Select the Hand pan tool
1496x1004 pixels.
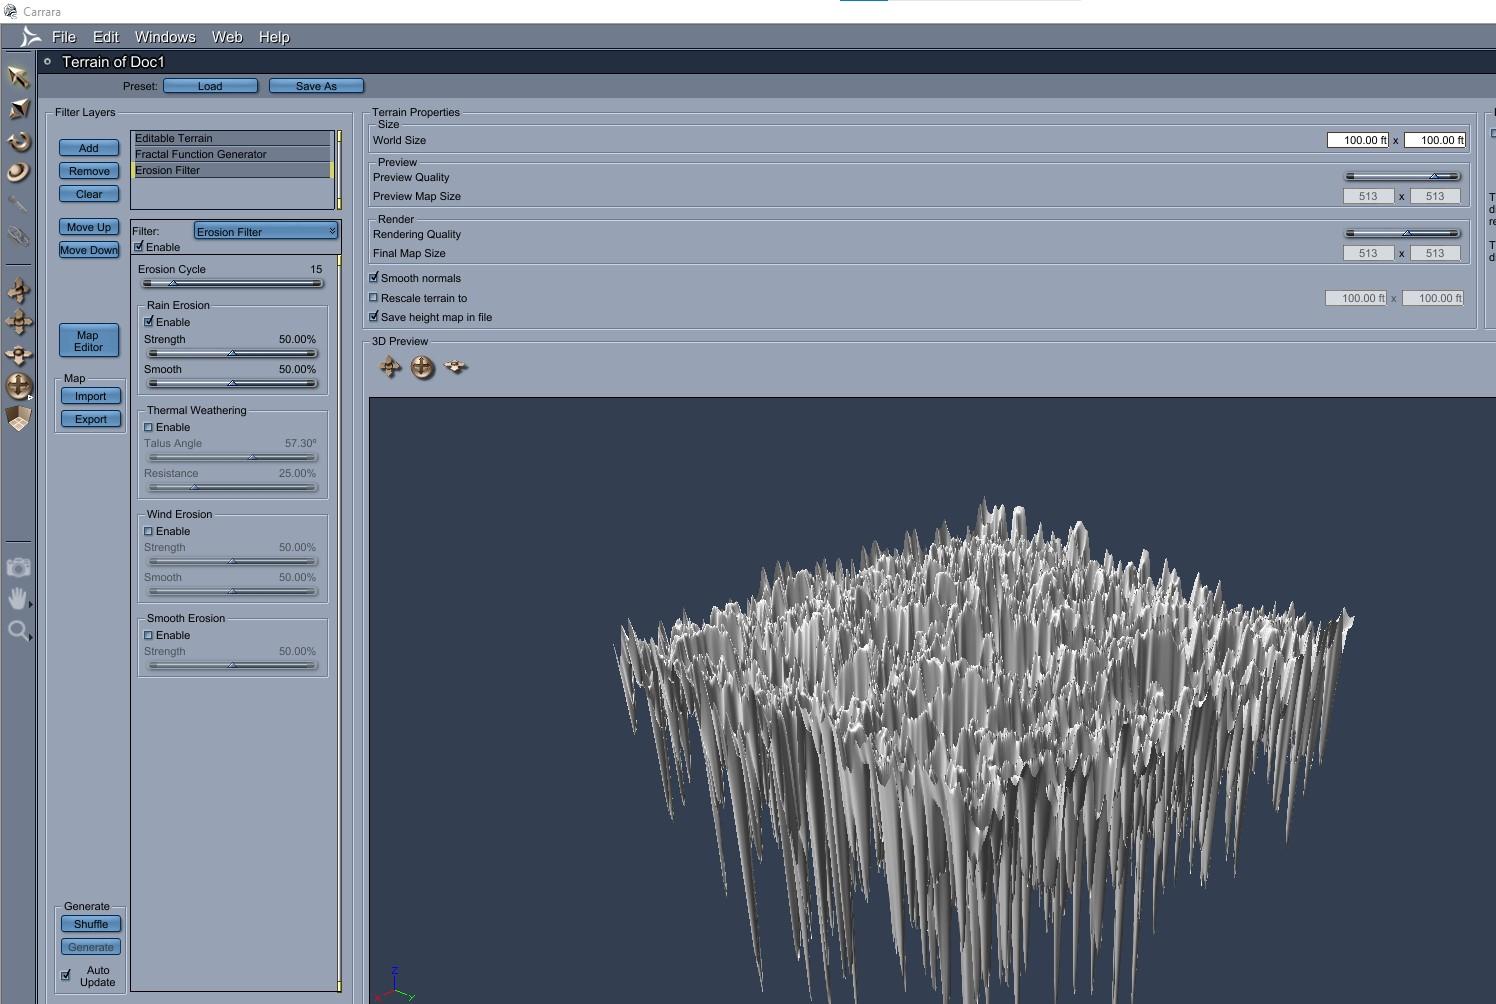(18, 599)
